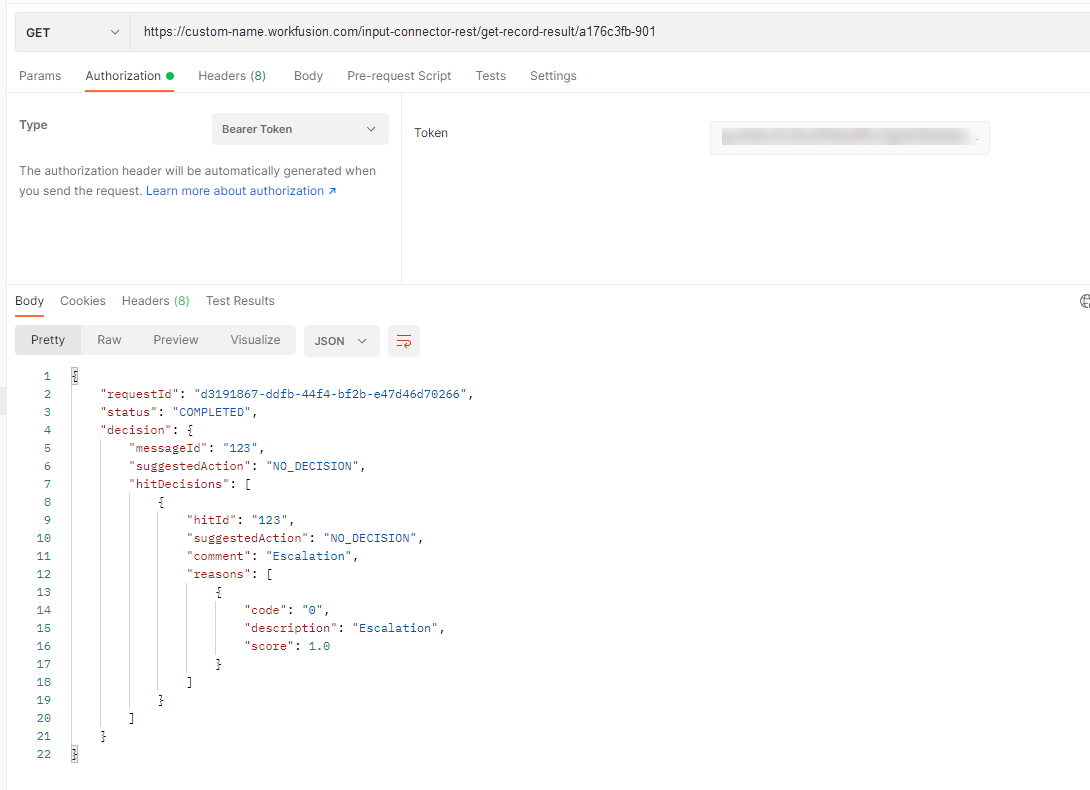Select the Pretty view button

(48, 340)
